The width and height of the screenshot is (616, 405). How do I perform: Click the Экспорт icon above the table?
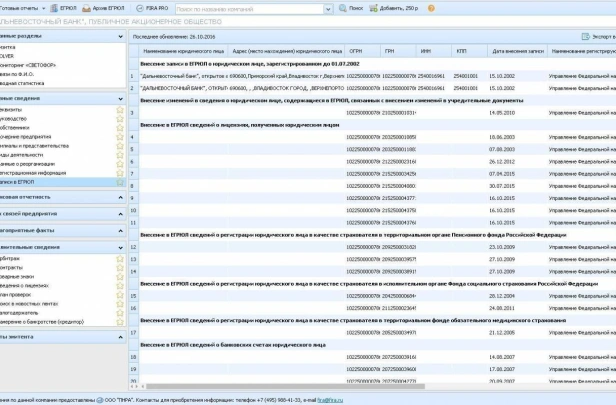pos(585,37)
